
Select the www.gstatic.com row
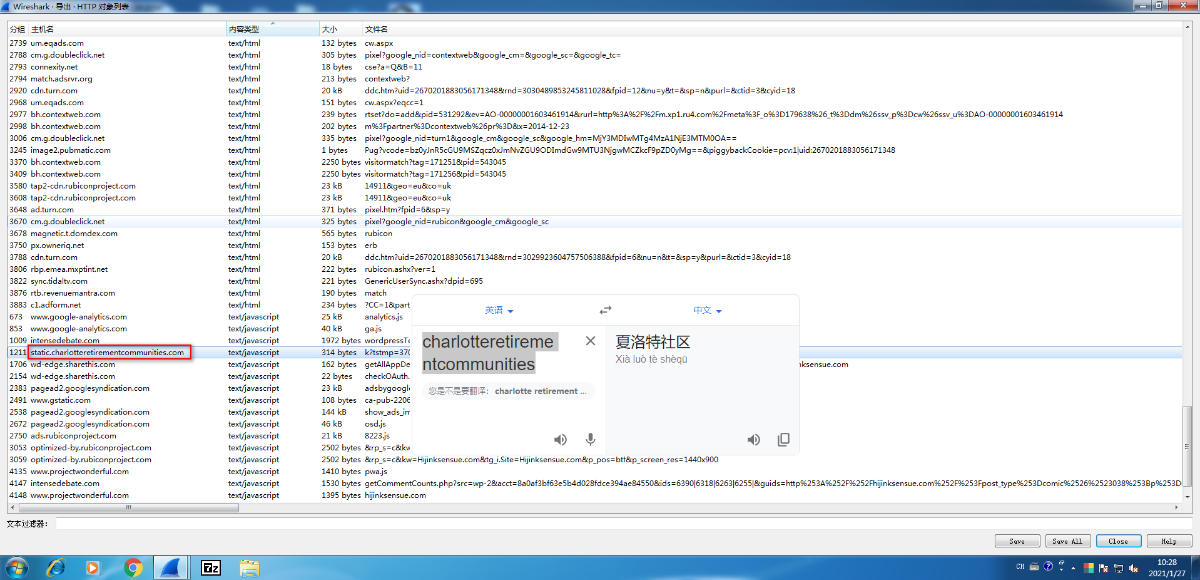[x=593, y=400]
